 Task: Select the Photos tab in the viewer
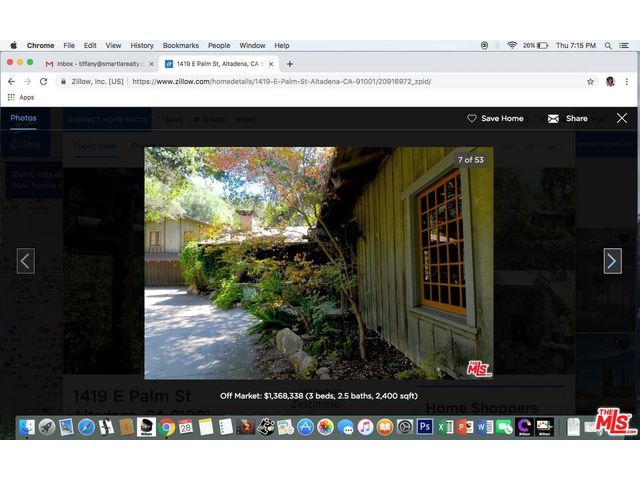coord(23,118)
